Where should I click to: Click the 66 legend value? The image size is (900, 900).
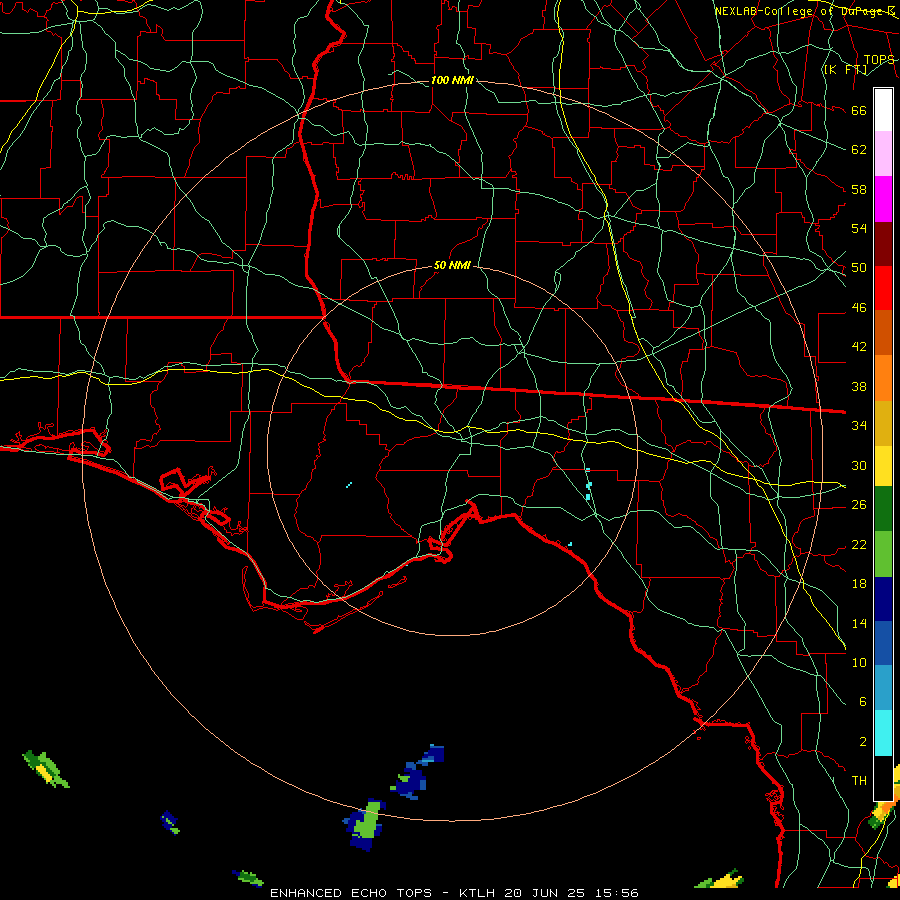[x=859, y=110]
